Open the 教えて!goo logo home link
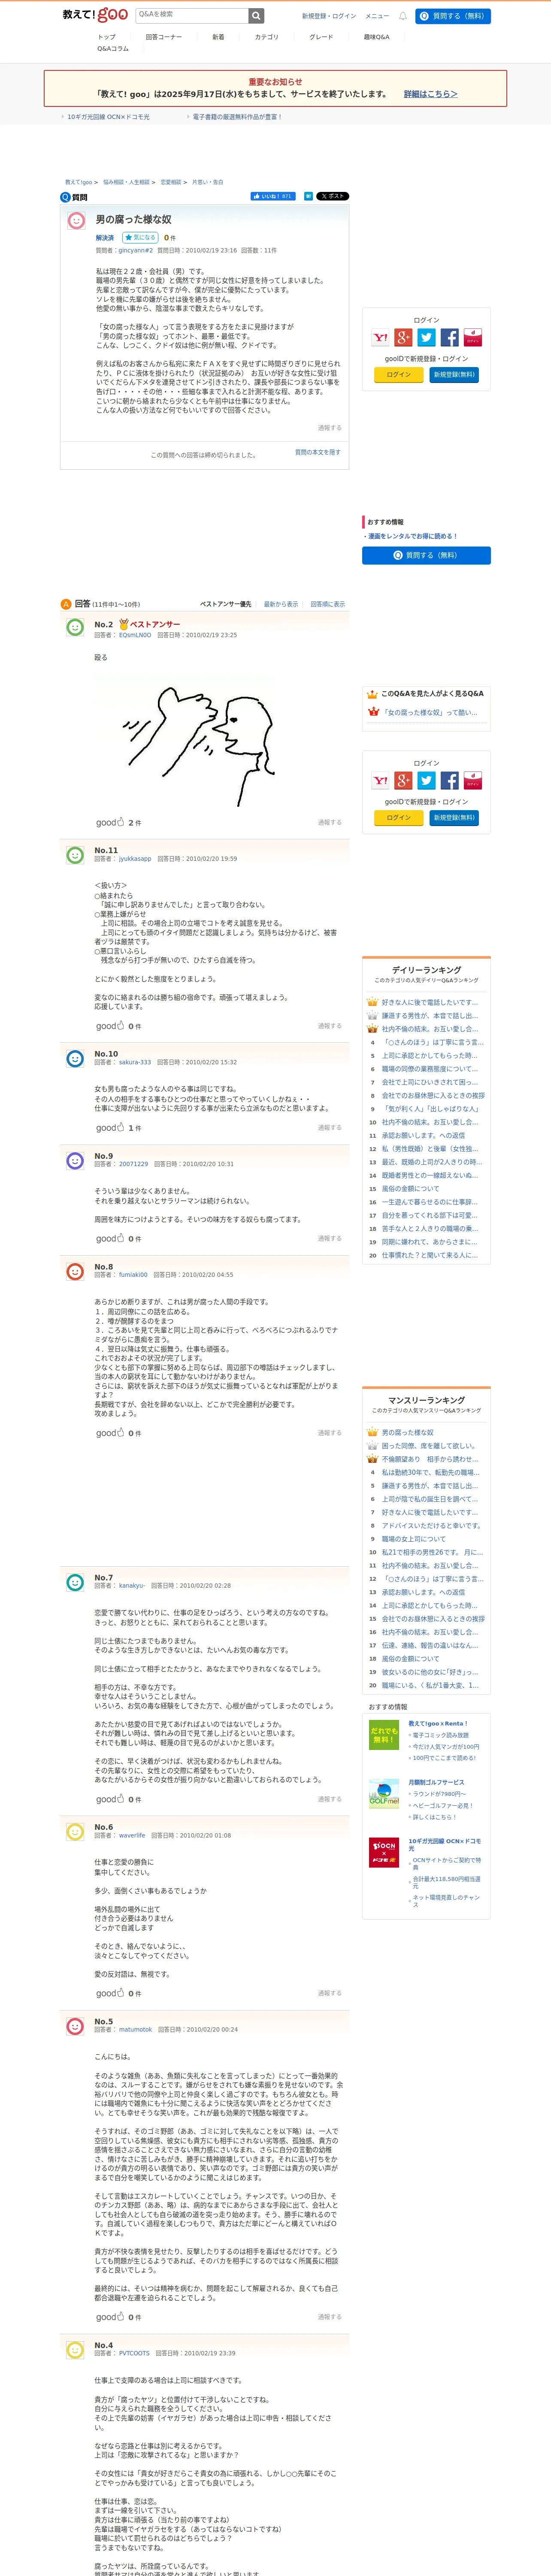Screen dimensions: 551x2576 pyautogui.click(x=95, y=15)
